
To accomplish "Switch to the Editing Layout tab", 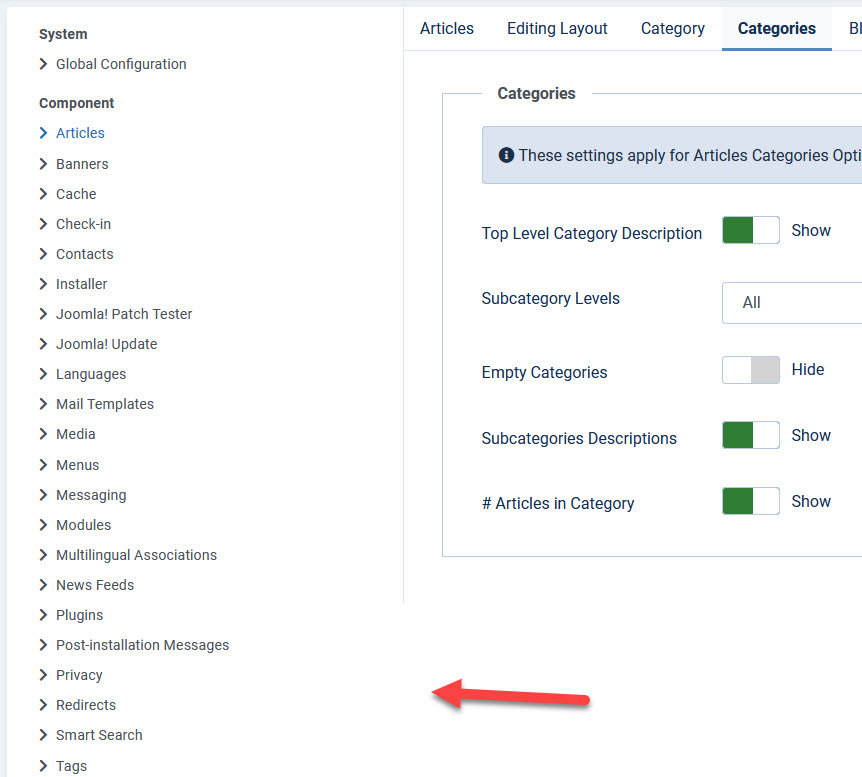I will pos(557,29).
